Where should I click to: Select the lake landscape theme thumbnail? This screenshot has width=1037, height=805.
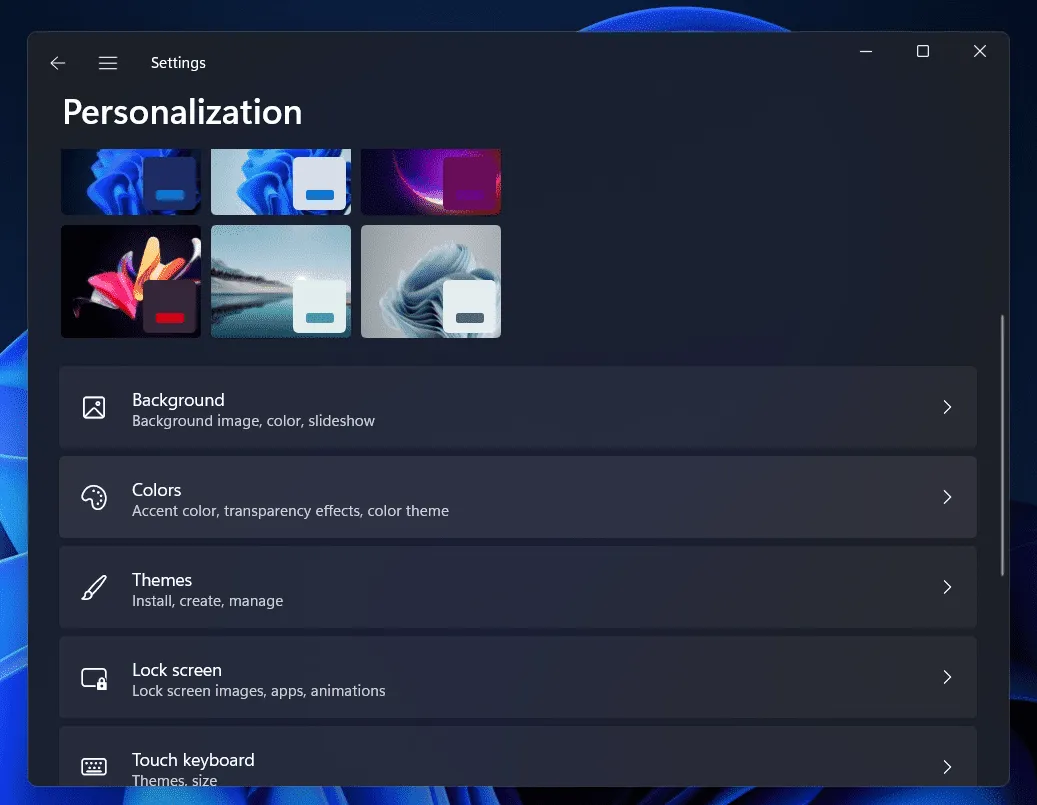[281, 281]
